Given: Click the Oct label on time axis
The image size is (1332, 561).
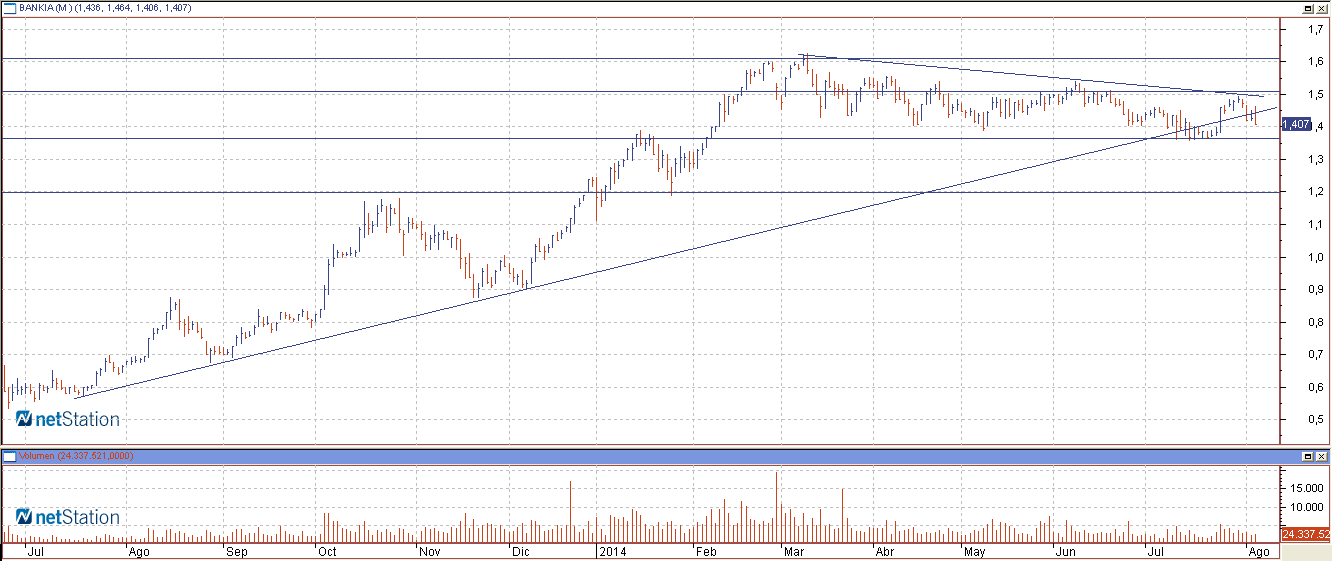Looking at the screenshot, I should coord(326,551).
